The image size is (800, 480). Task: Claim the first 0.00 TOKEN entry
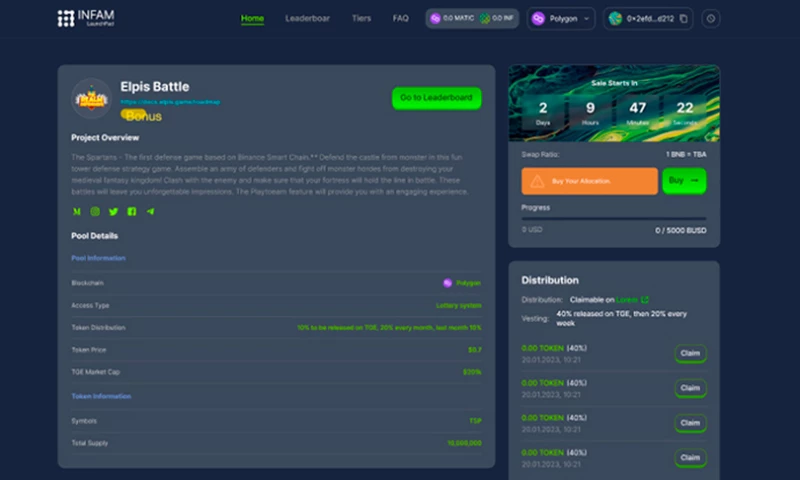point(690,353)
